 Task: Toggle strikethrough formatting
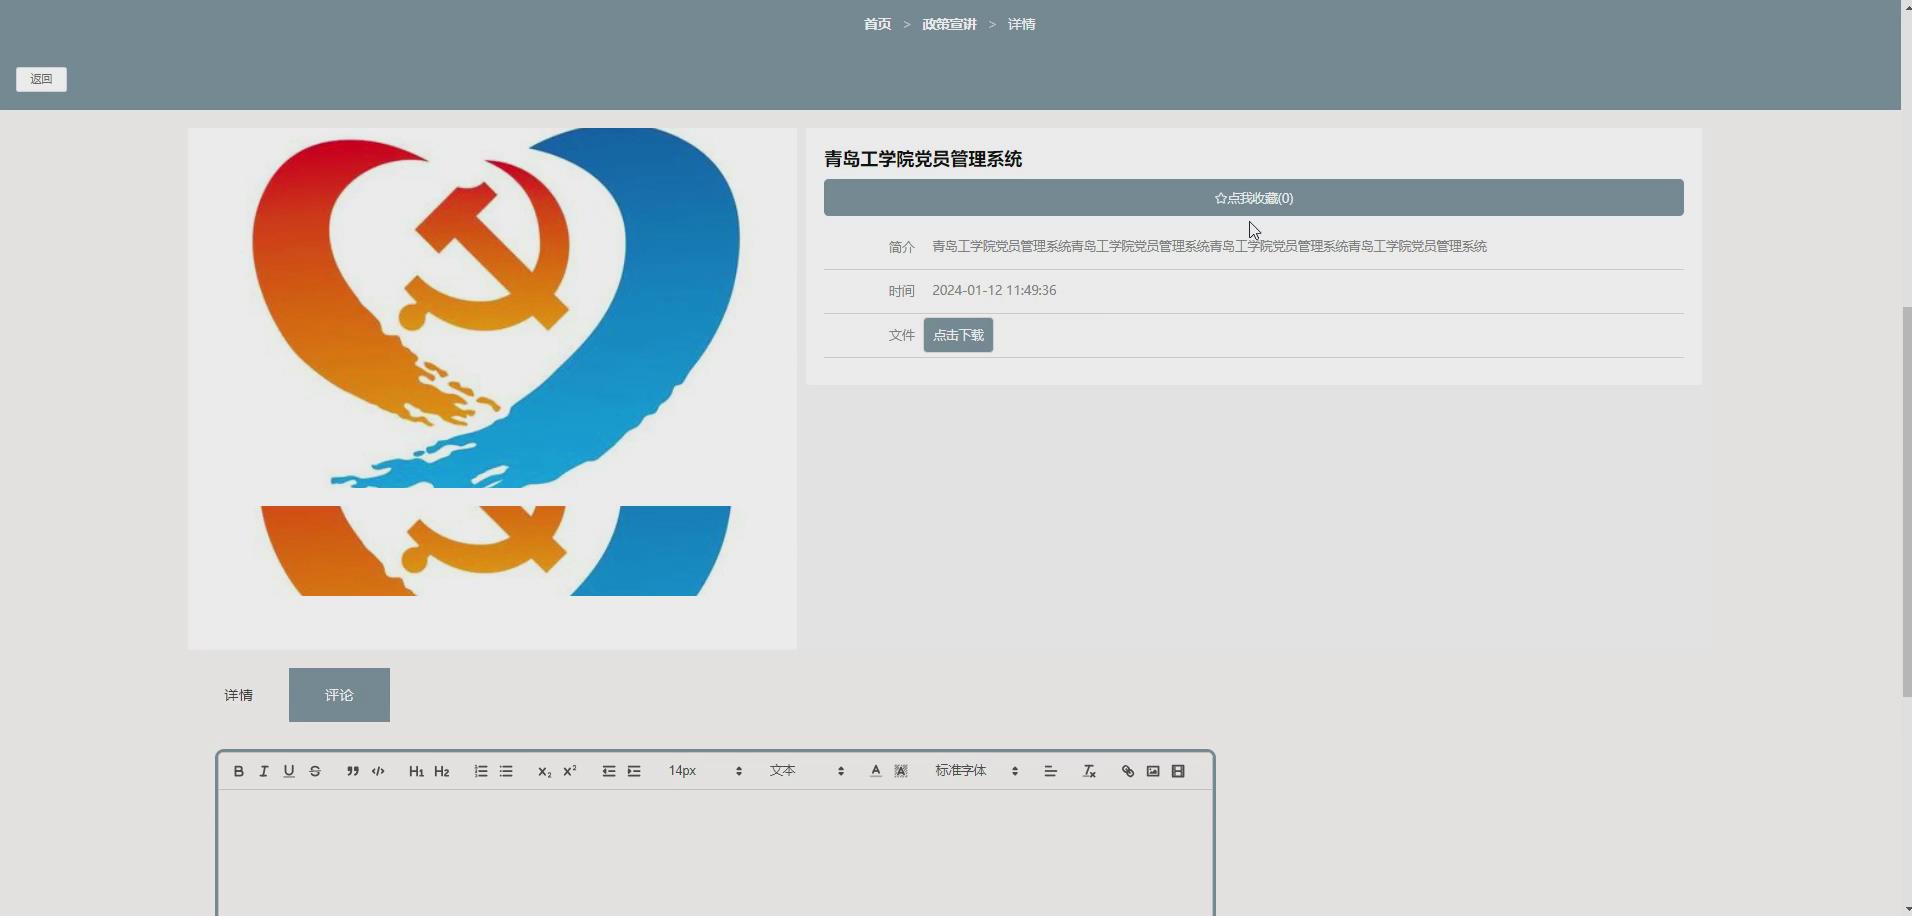coord(314,770)
